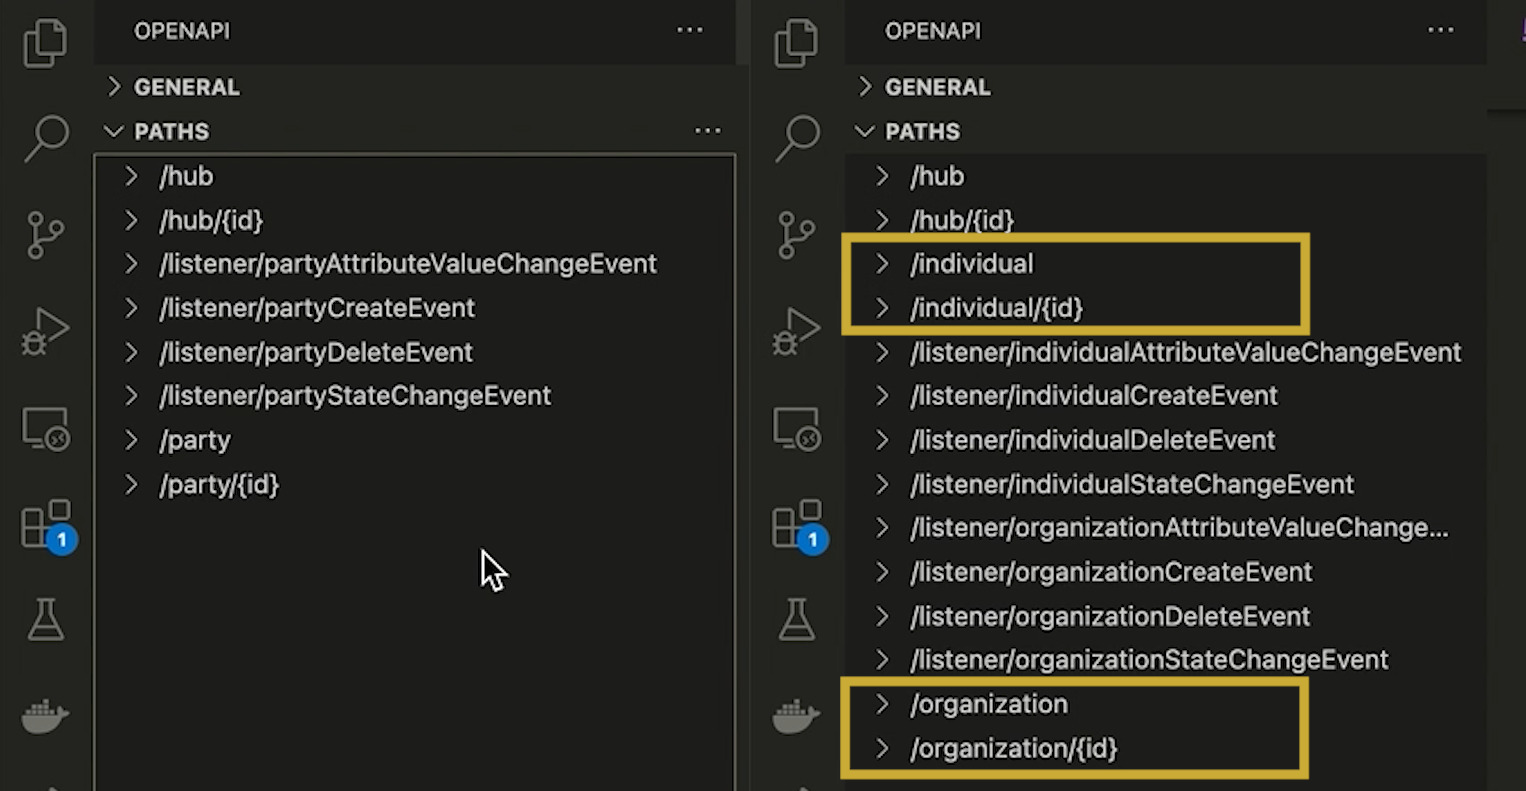
Task: Open OPENAPI panel more actions ellipsis, right window
Action: [x=1441, y=31]
